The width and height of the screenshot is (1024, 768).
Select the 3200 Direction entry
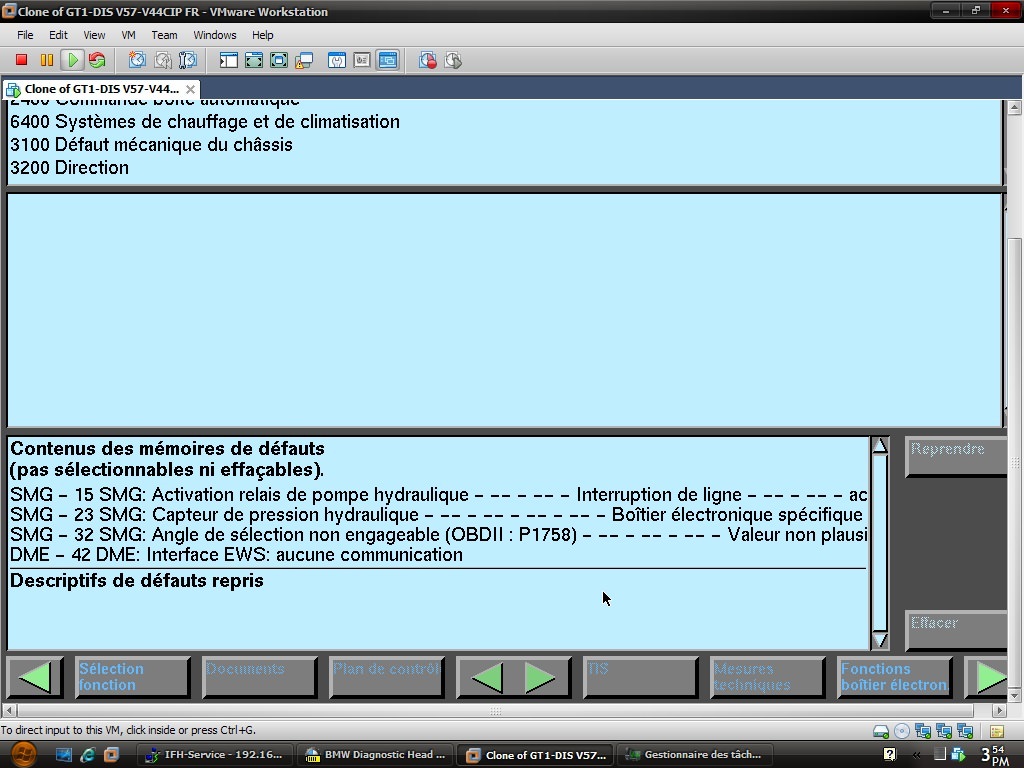69,167
